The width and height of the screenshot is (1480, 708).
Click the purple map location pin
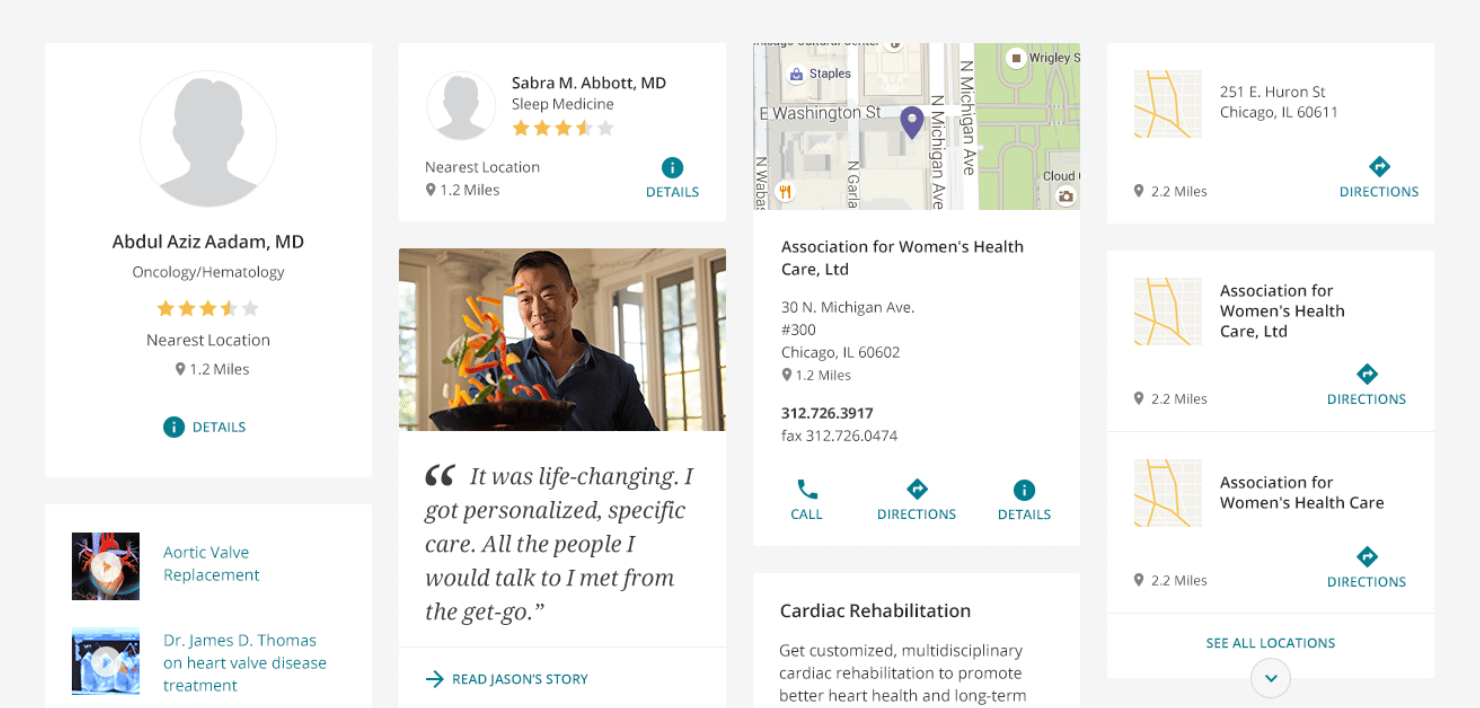point(911,122)
